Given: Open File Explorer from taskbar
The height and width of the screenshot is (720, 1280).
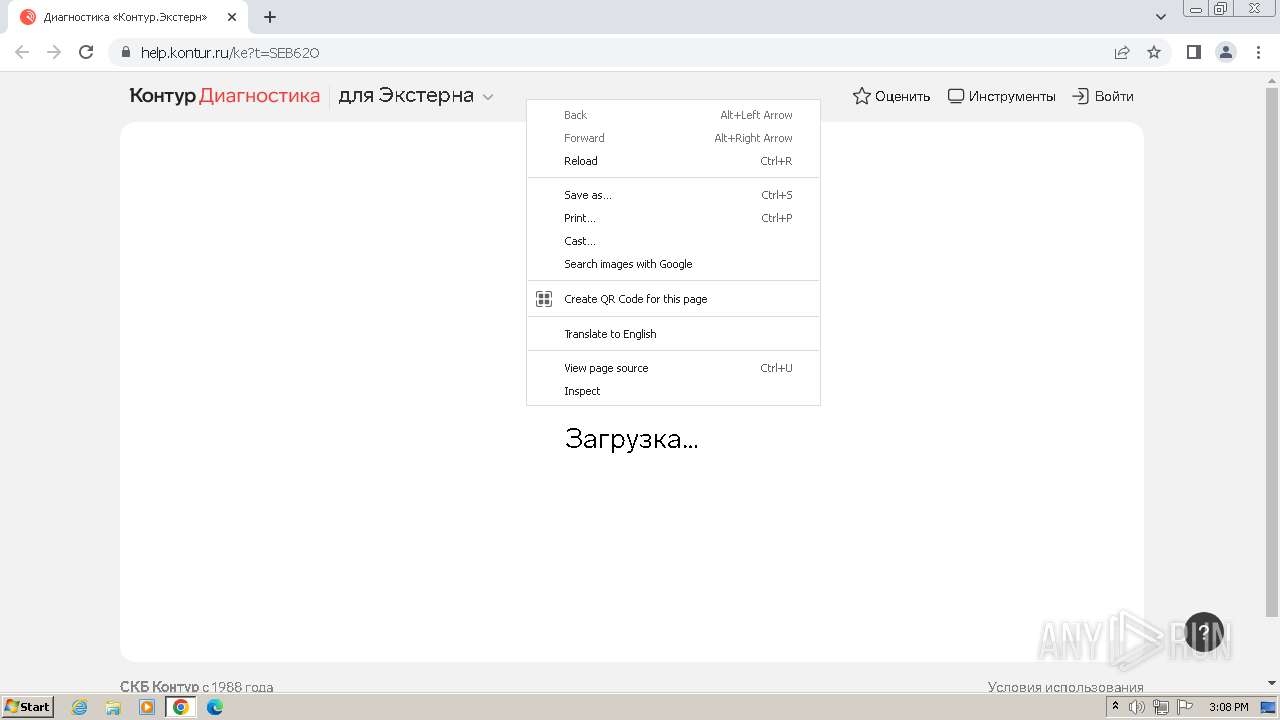Looking at the screenshot, I should (113, 707).
